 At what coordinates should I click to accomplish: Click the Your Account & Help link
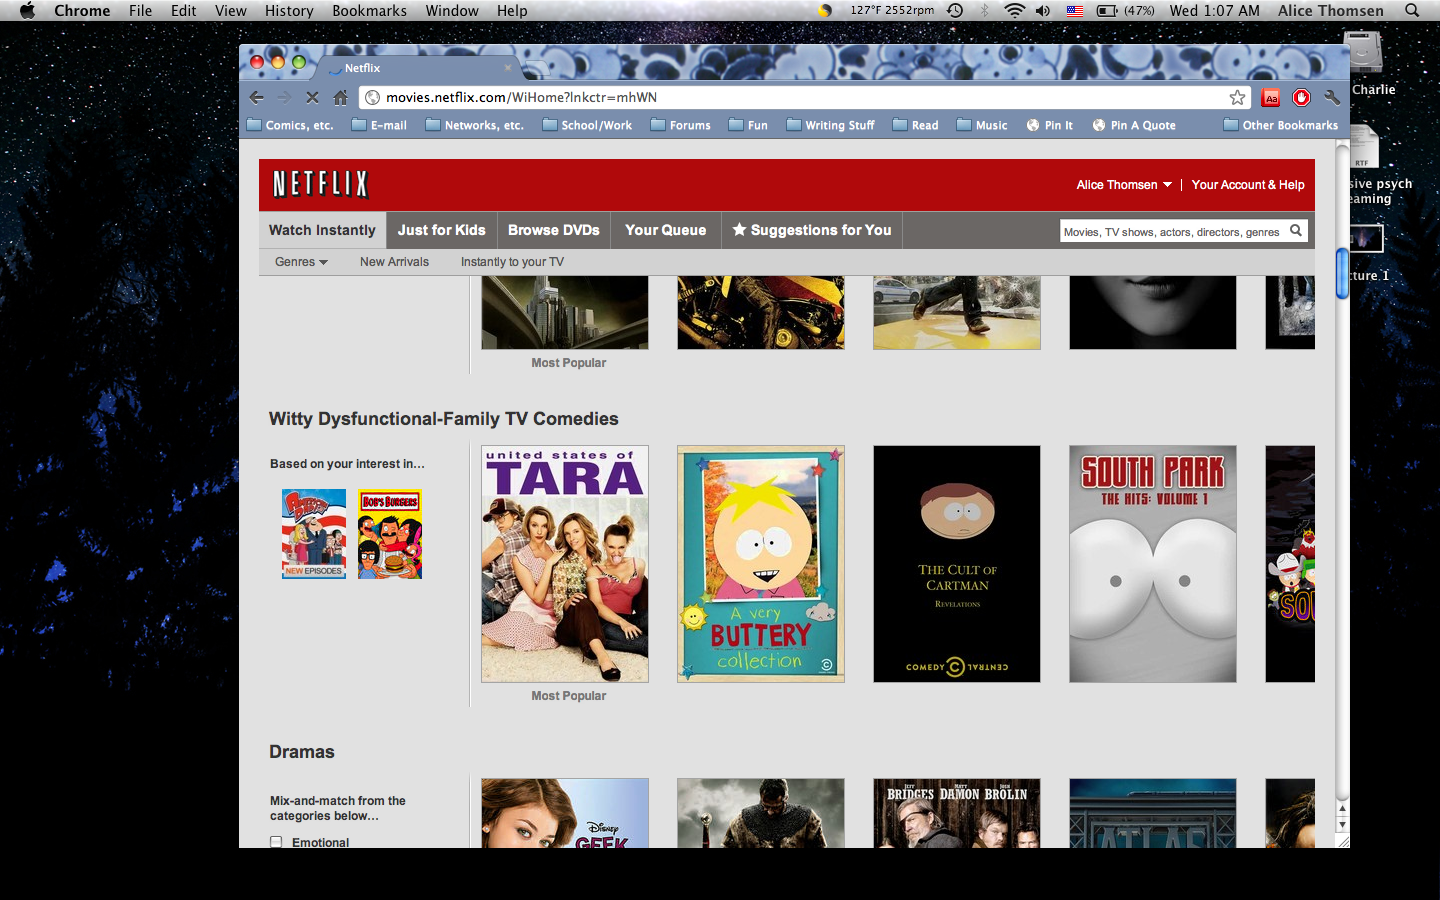[x=1248, y=185]
